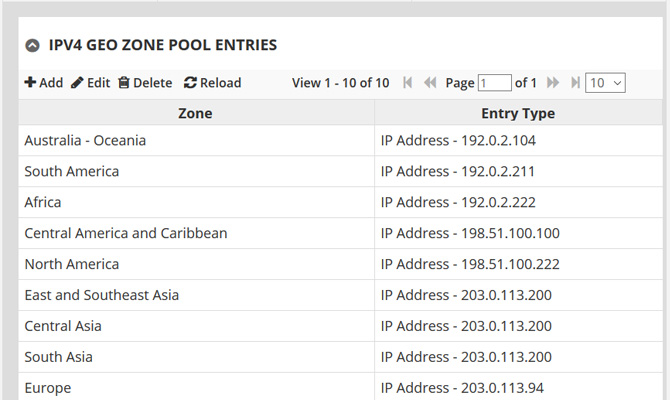
Task: Click the Reload refresh icon
Action: (190, 83)
